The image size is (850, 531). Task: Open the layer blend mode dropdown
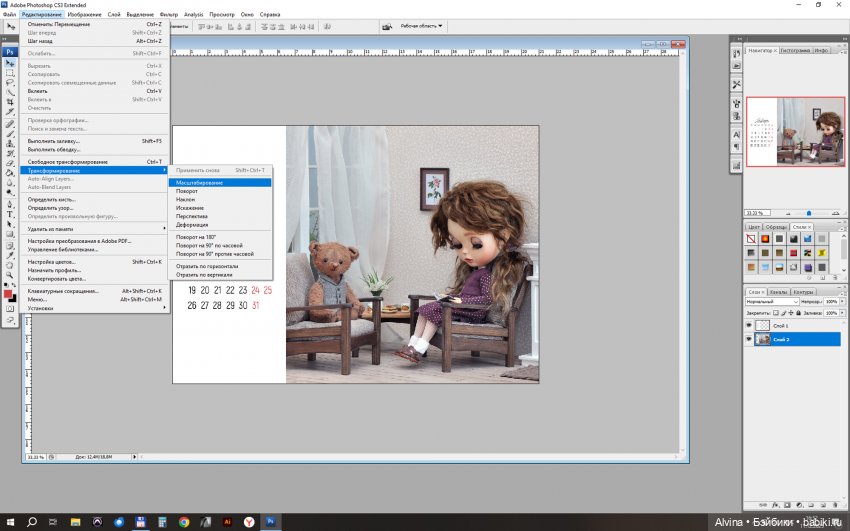[772, 301]
